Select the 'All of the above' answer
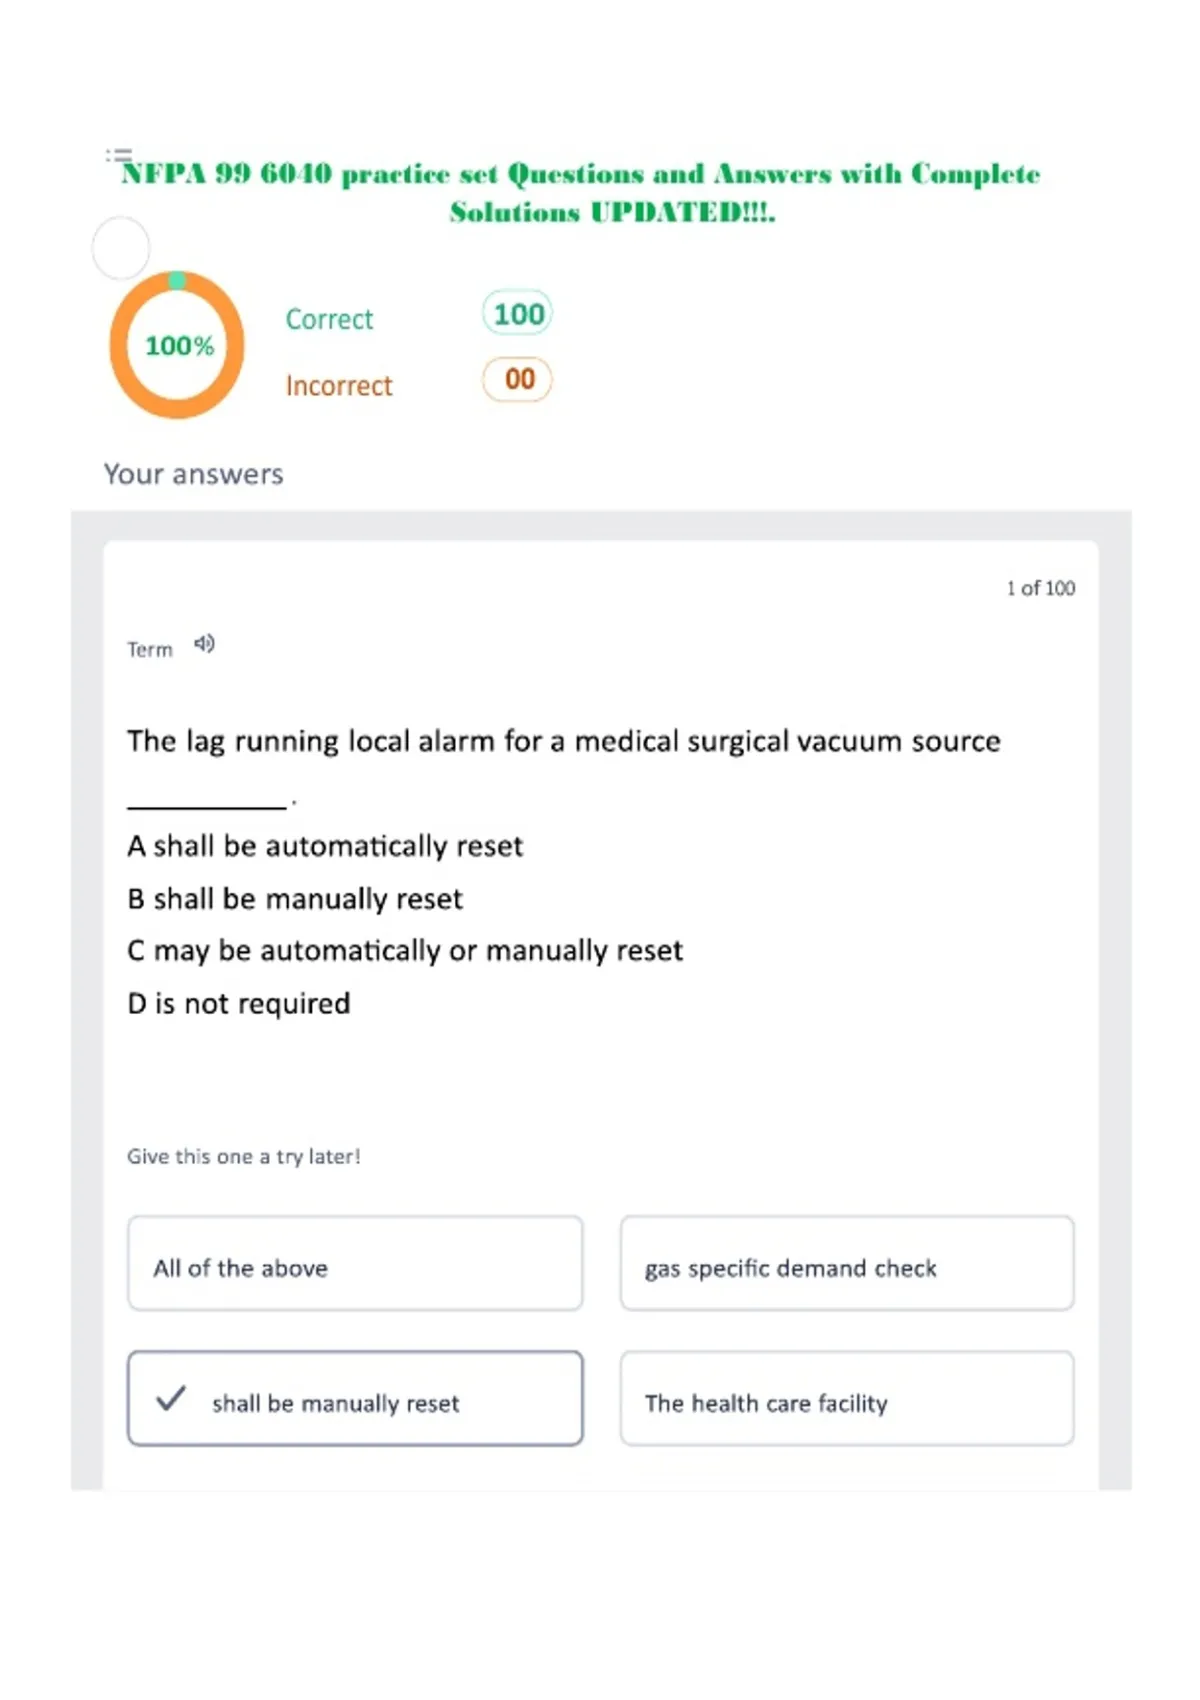This screenshot has width=1200, height=1700. [355, 1264]
